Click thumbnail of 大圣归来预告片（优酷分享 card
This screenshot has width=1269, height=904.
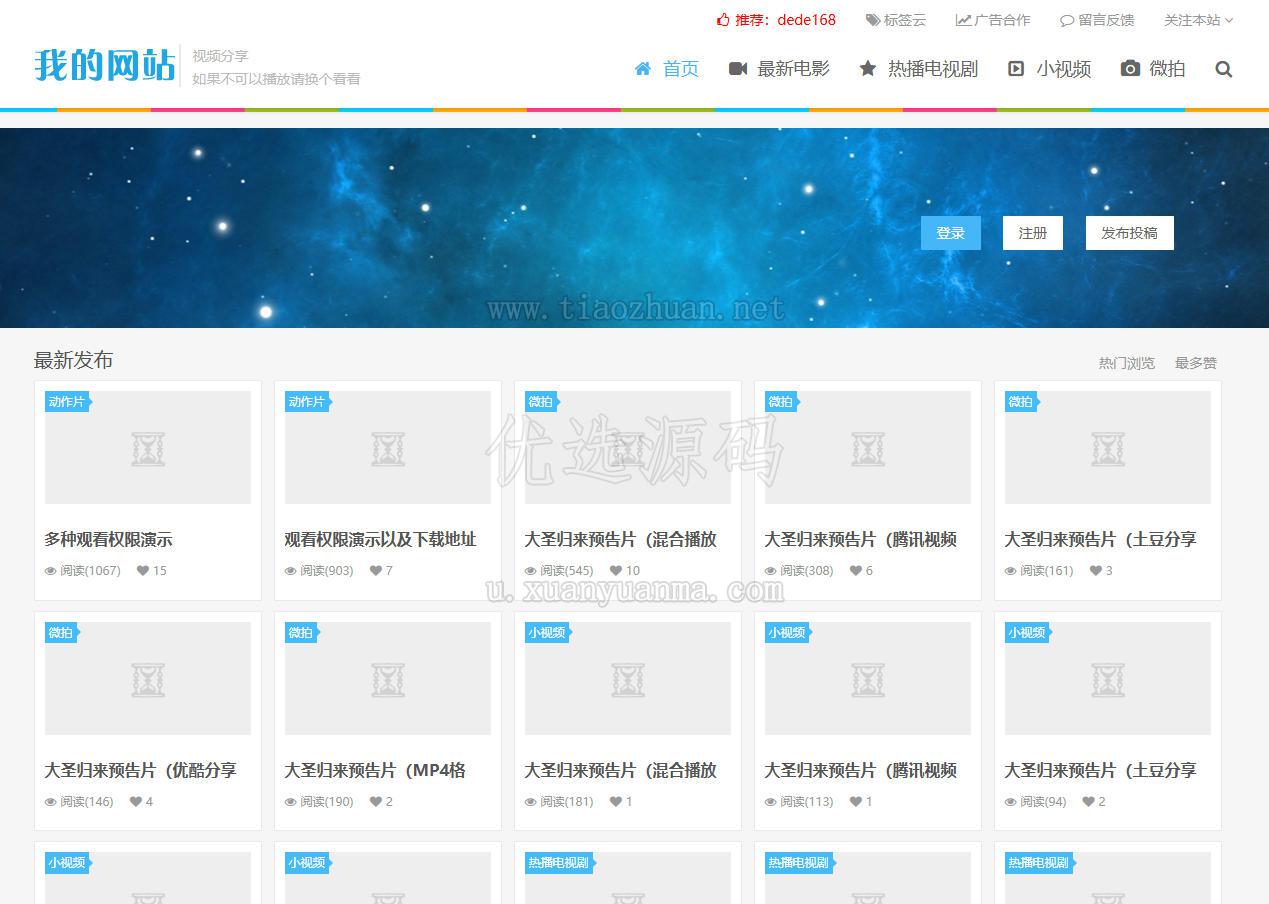[148, 678]
